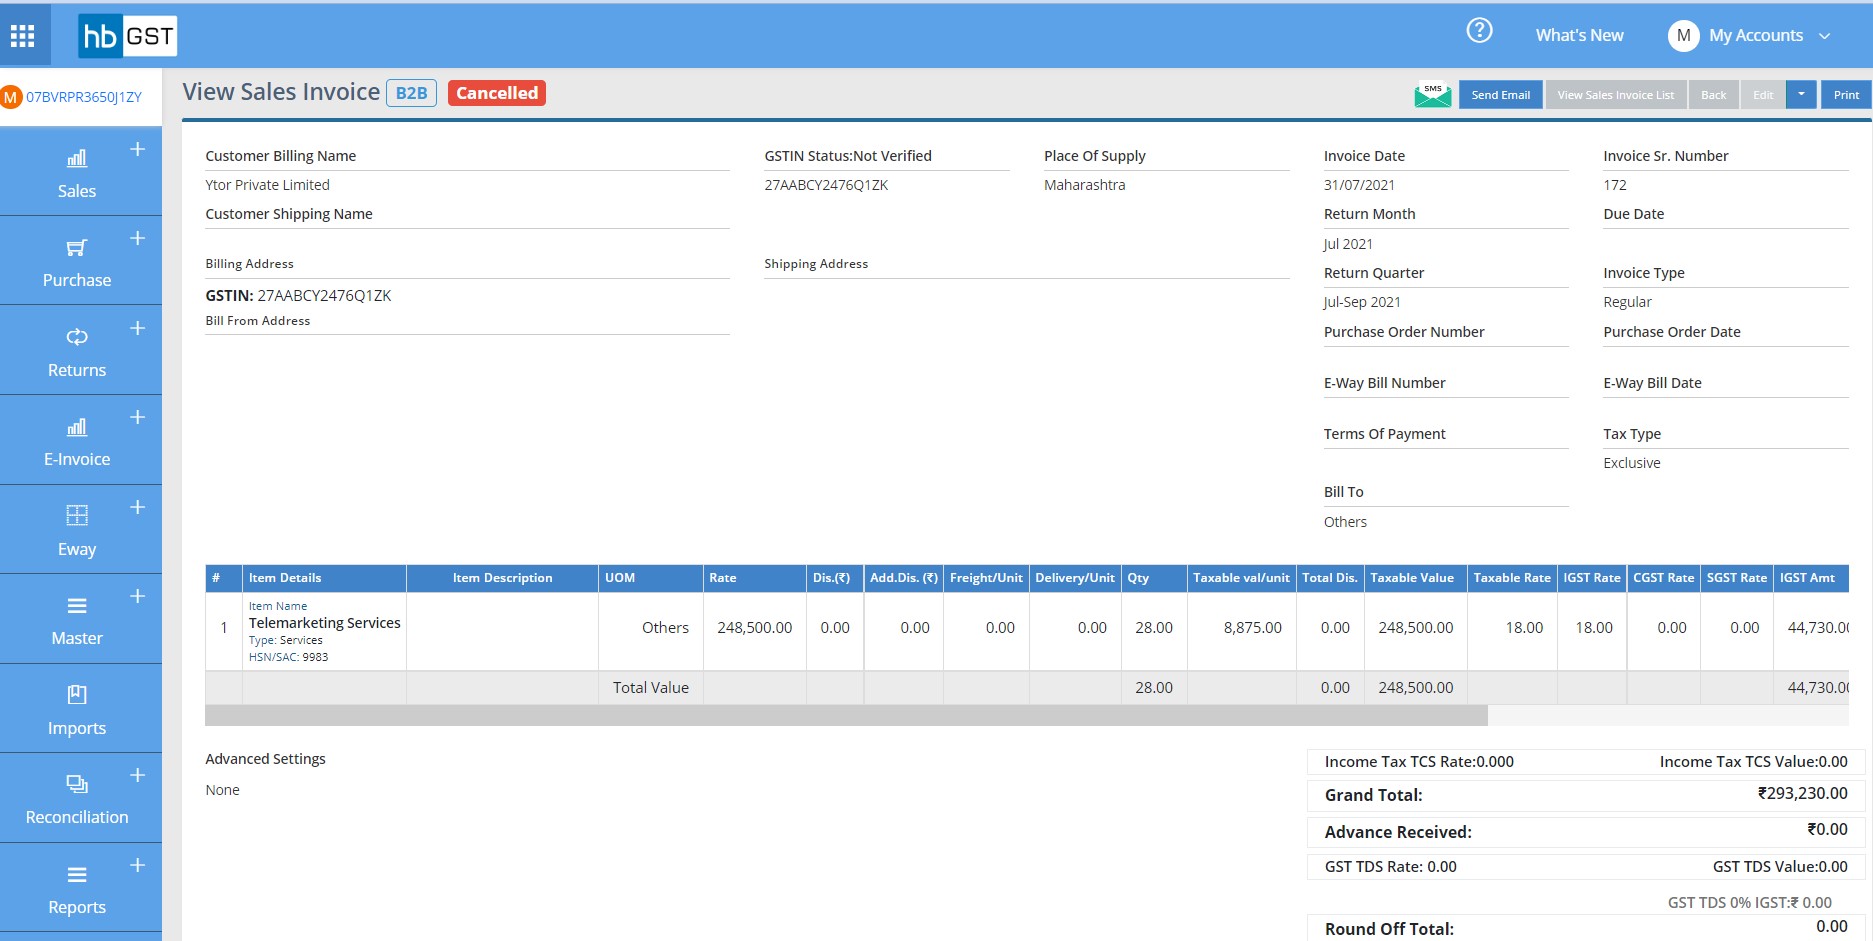Click the plus icon next to Eway
The image size is (1873, 941).
(x=138, y=507)
